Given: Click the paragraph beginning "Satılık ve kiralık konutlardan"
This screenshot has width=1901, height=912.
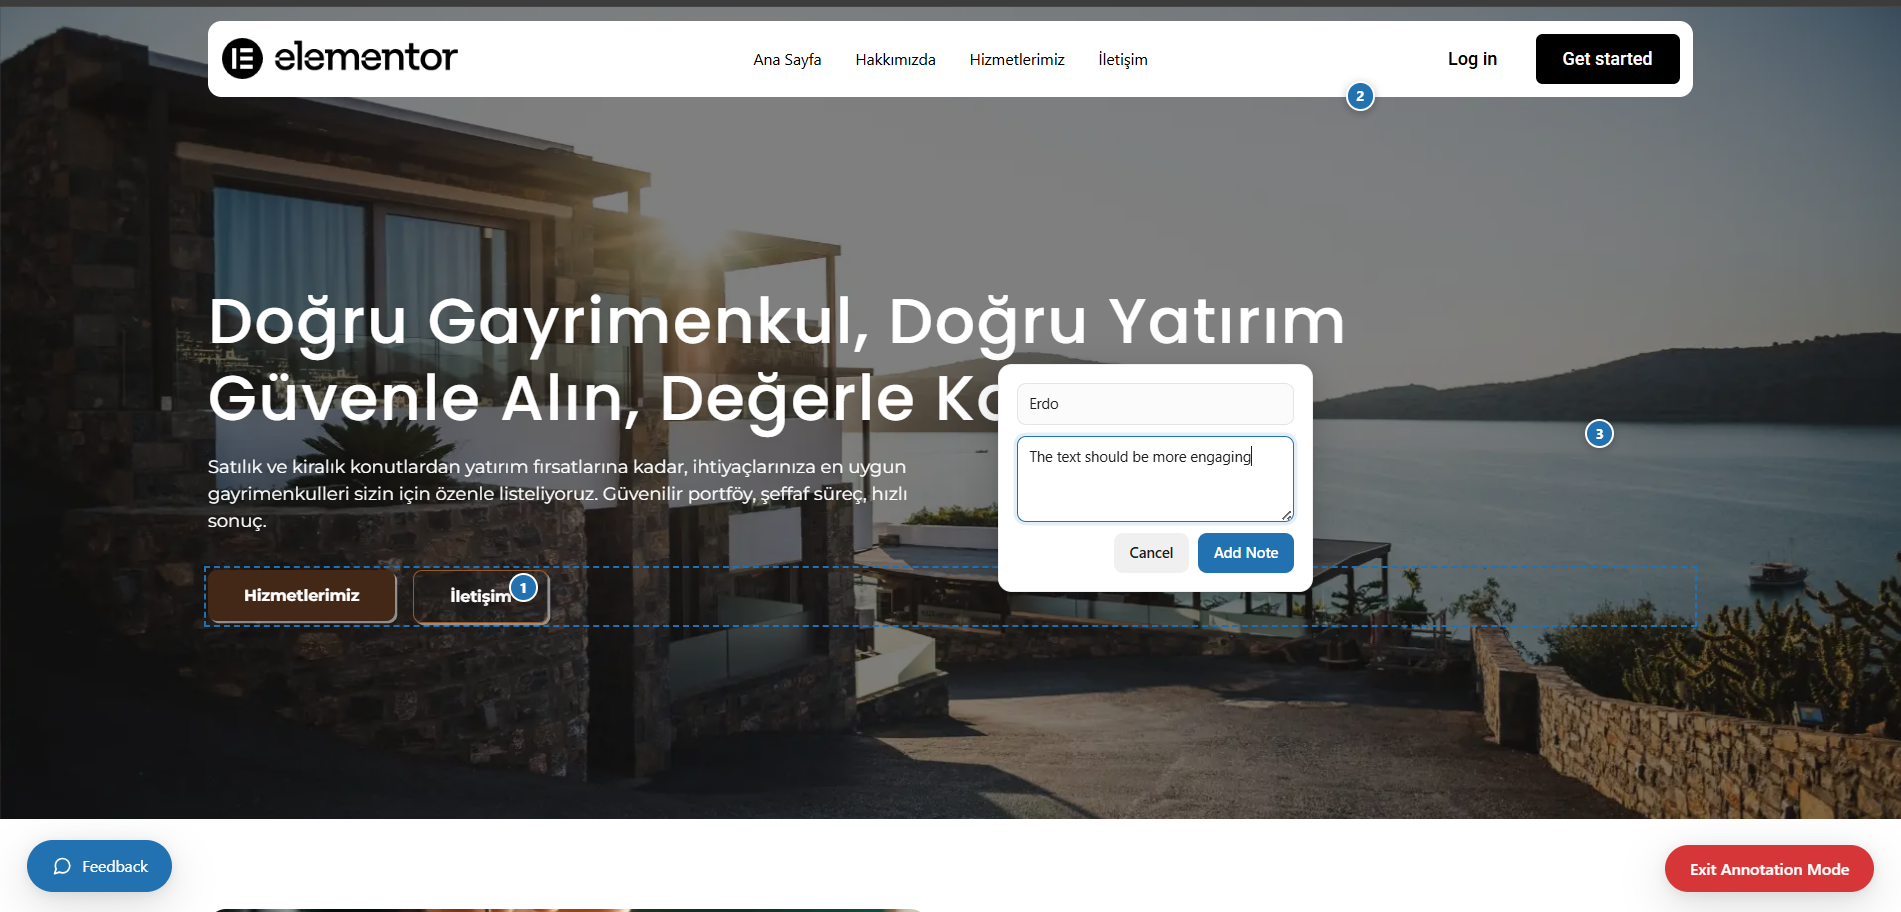Looking at the screenshot, I should [558, 494].
